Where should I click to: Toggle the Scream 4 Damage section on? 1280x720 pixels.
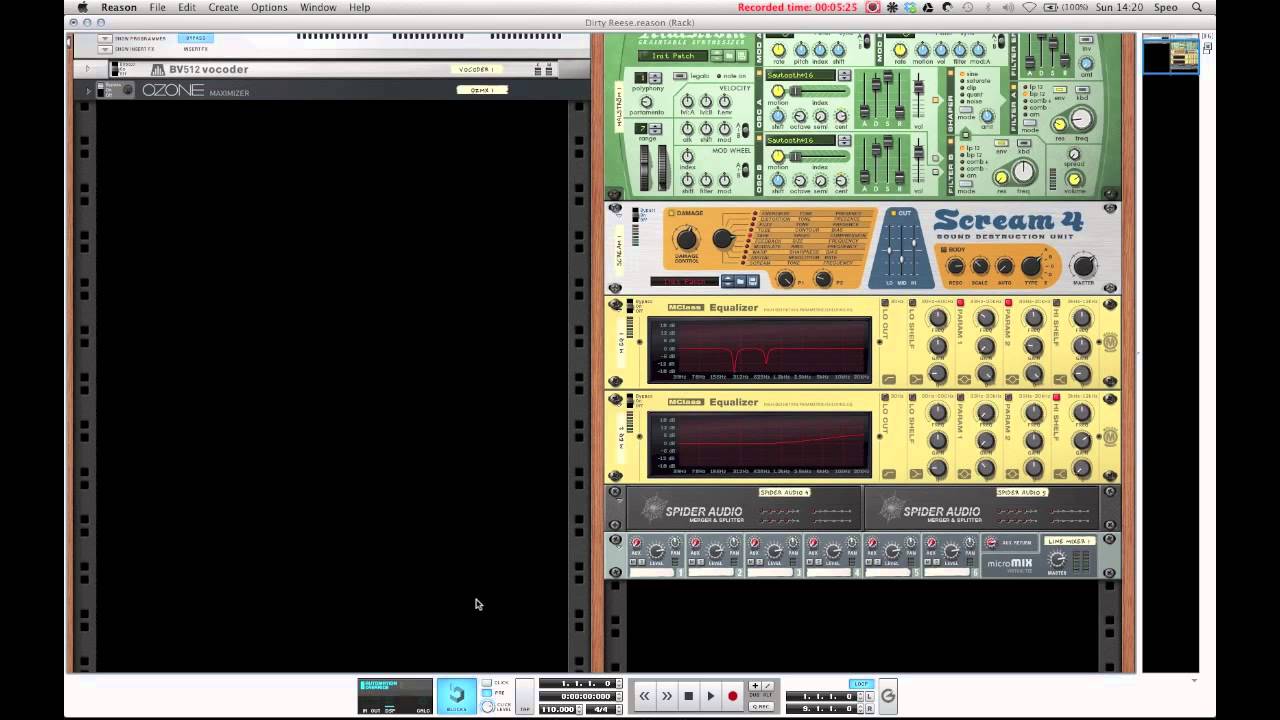670,213
